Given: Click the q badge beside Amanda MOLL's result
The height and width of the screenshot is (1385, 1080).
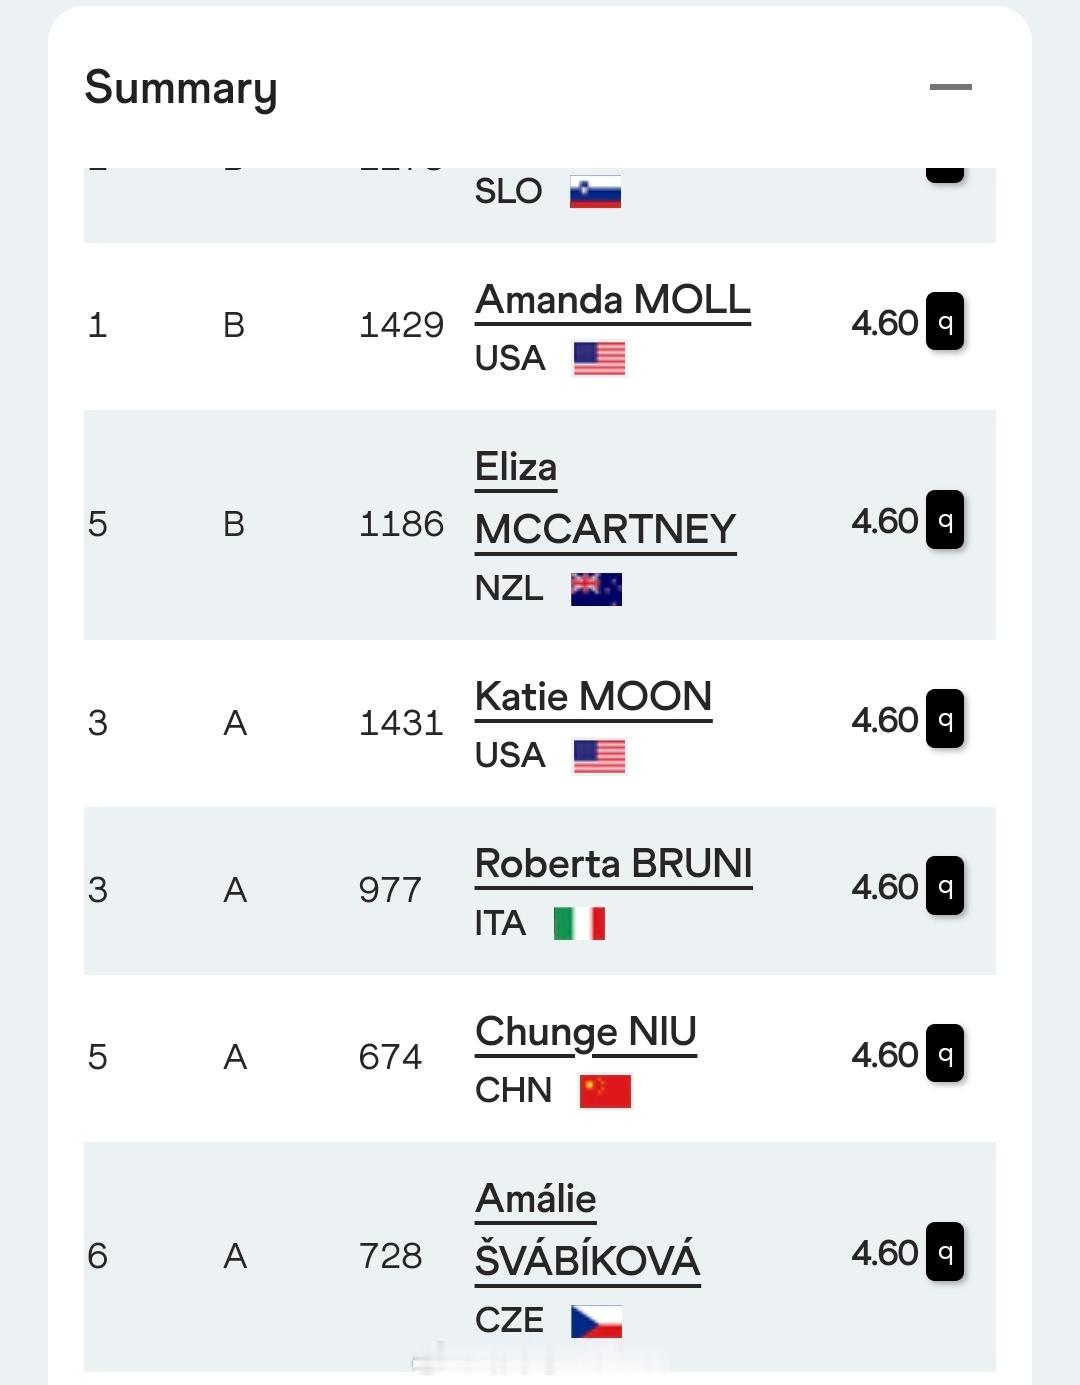Looking at the screenshot, I should pyautogui.click(x=945, y=321).
